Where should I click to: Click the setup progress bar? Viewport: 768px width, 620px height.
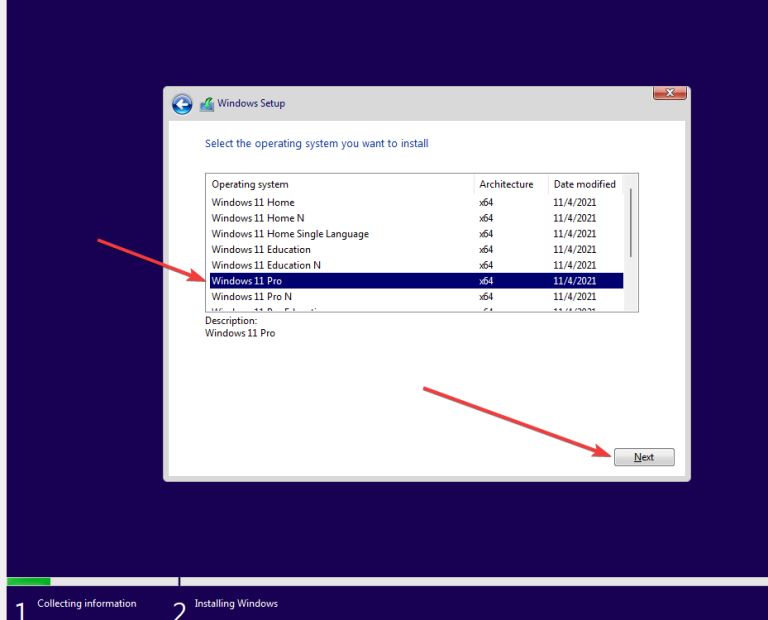[x=387, y=581]
